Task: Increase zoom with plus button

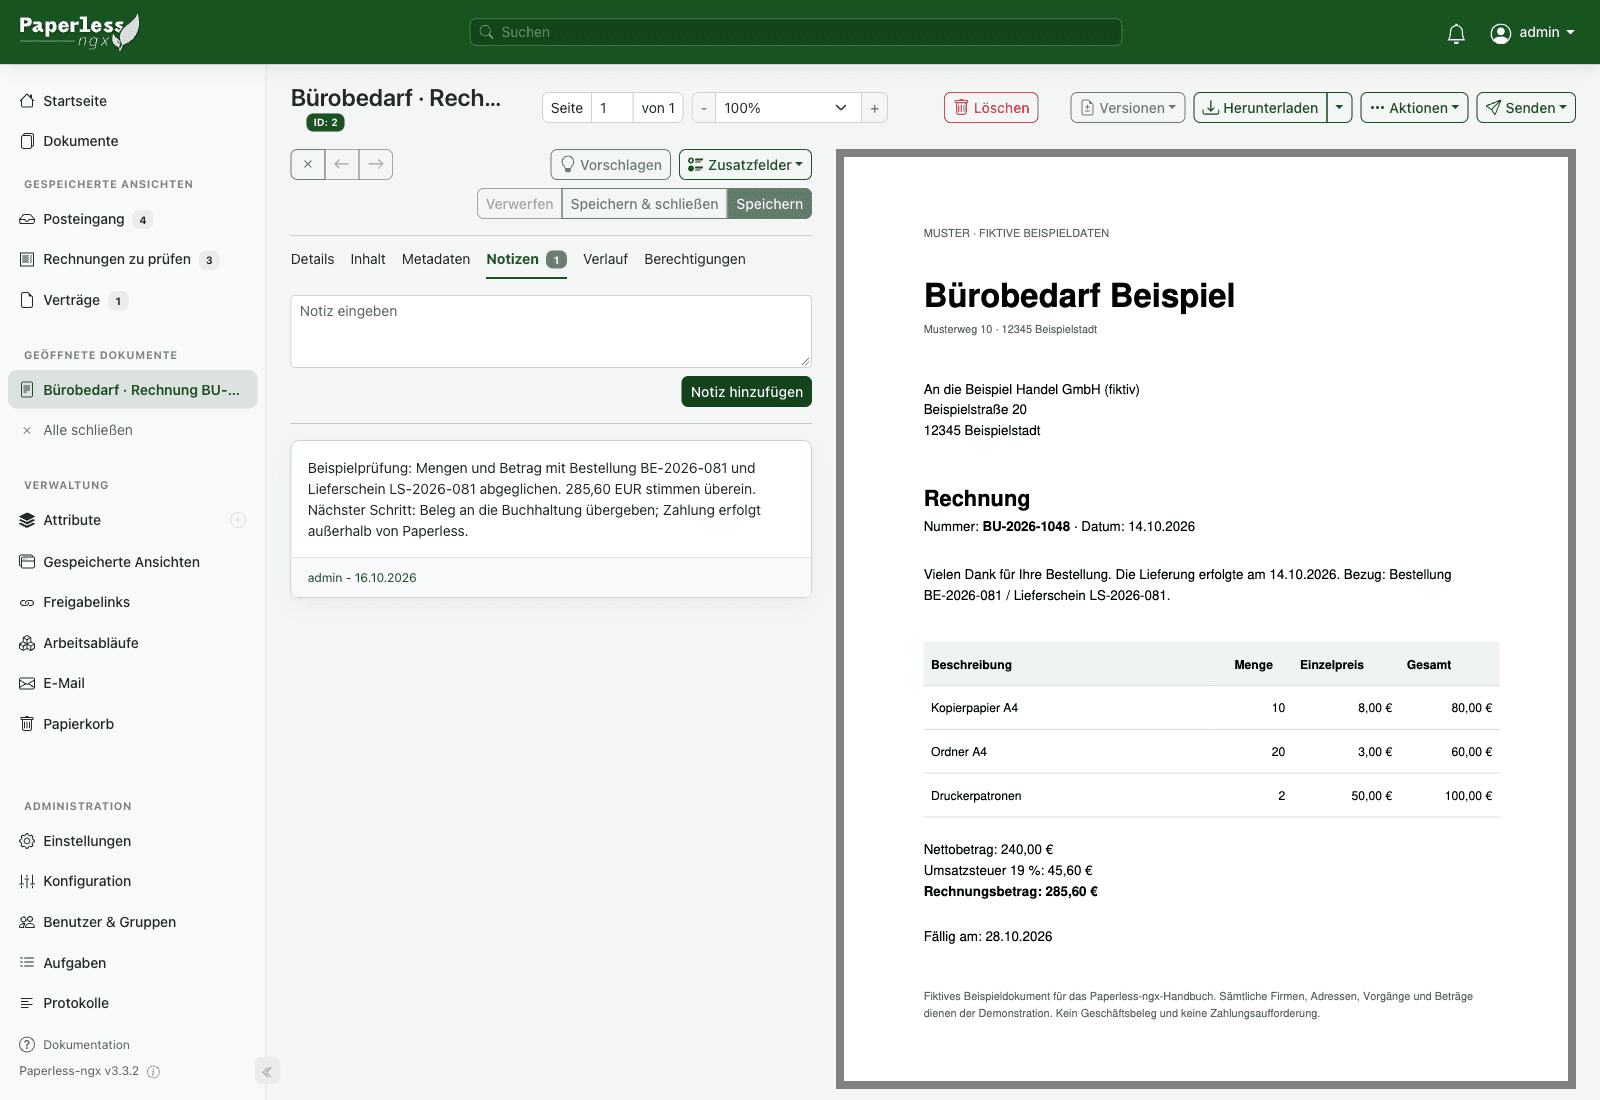Action: coord(875,108)
